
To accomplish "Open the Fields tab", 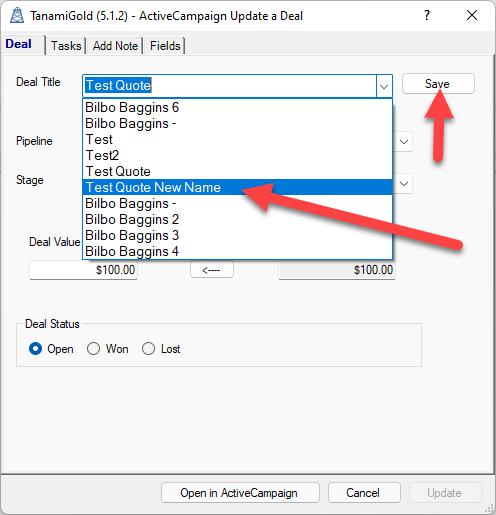I will pos(165,46).
